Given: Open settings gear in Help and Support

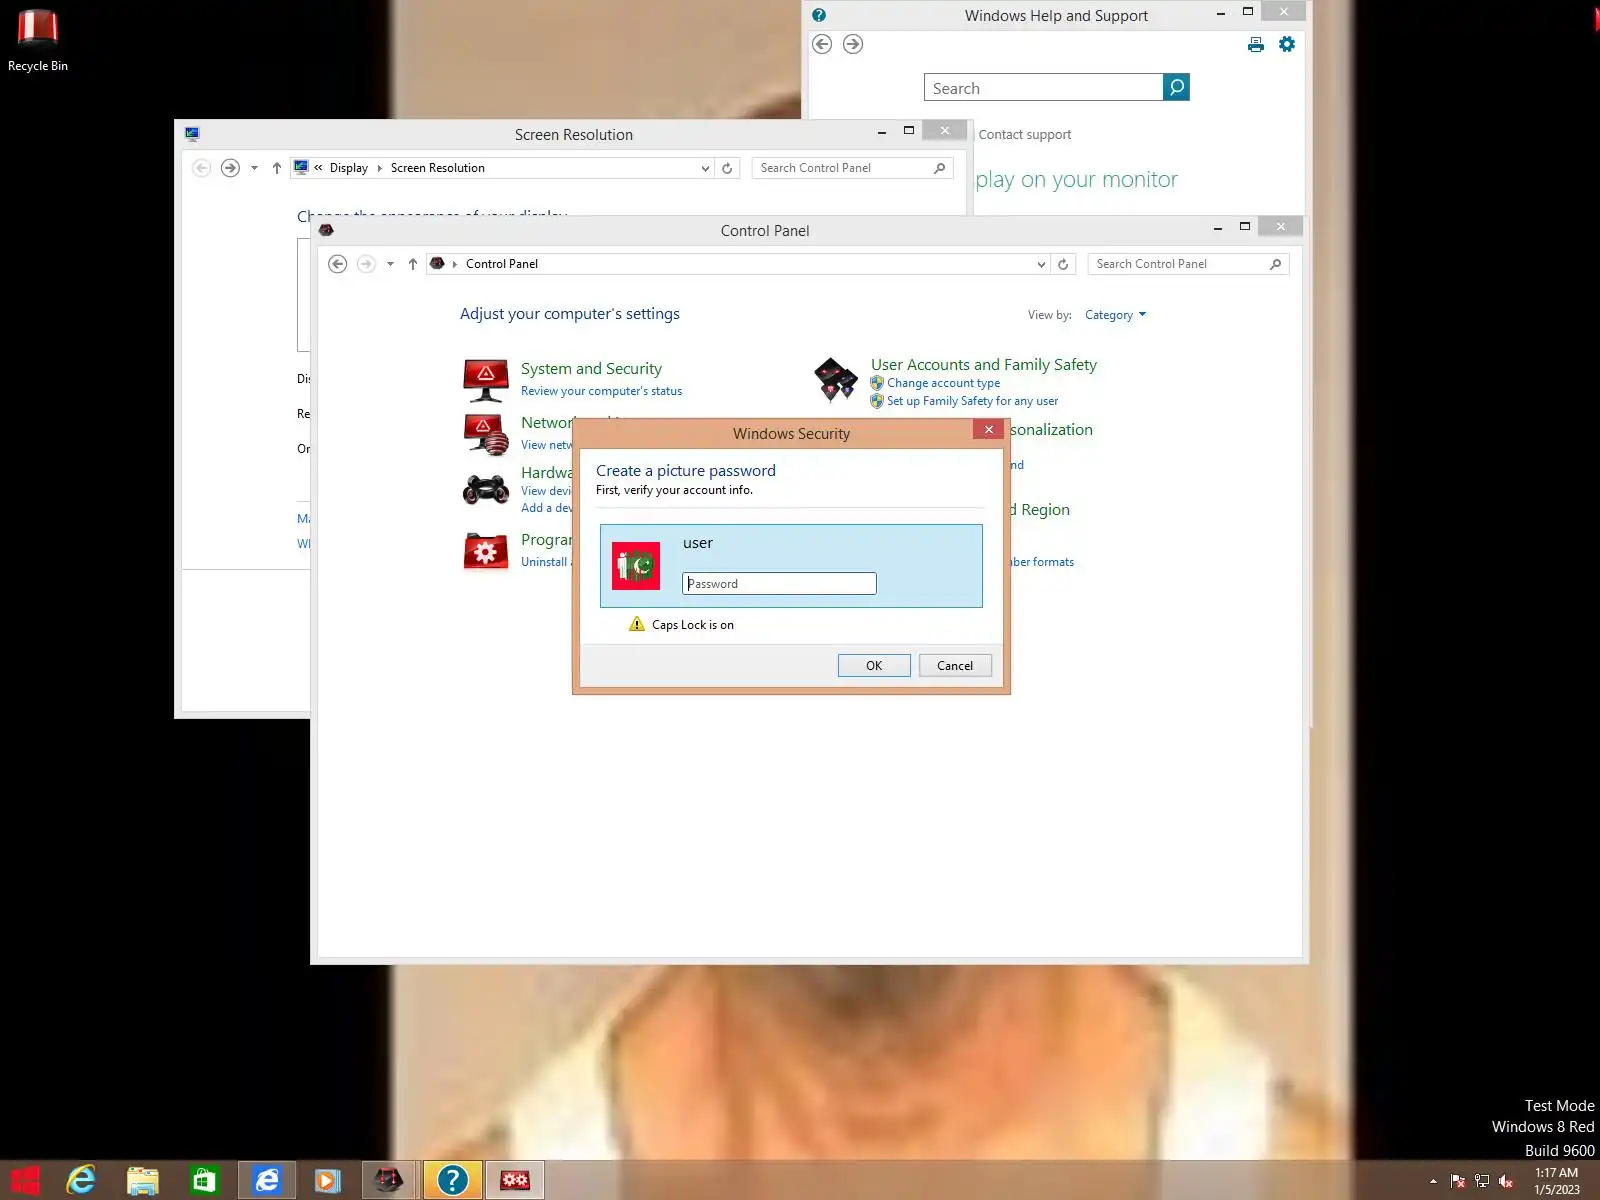Looking at the screenshot, I should tap(1287, 44).
